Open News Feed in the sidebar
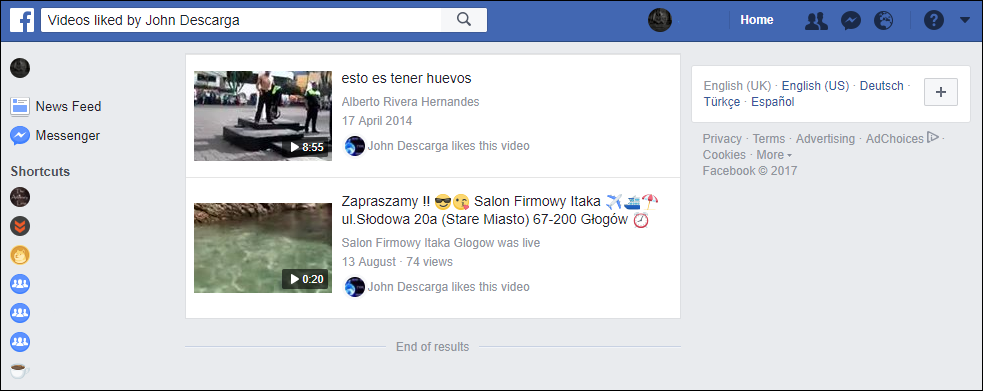This screenshot has height=391, width=983. (x=68, y=107)
